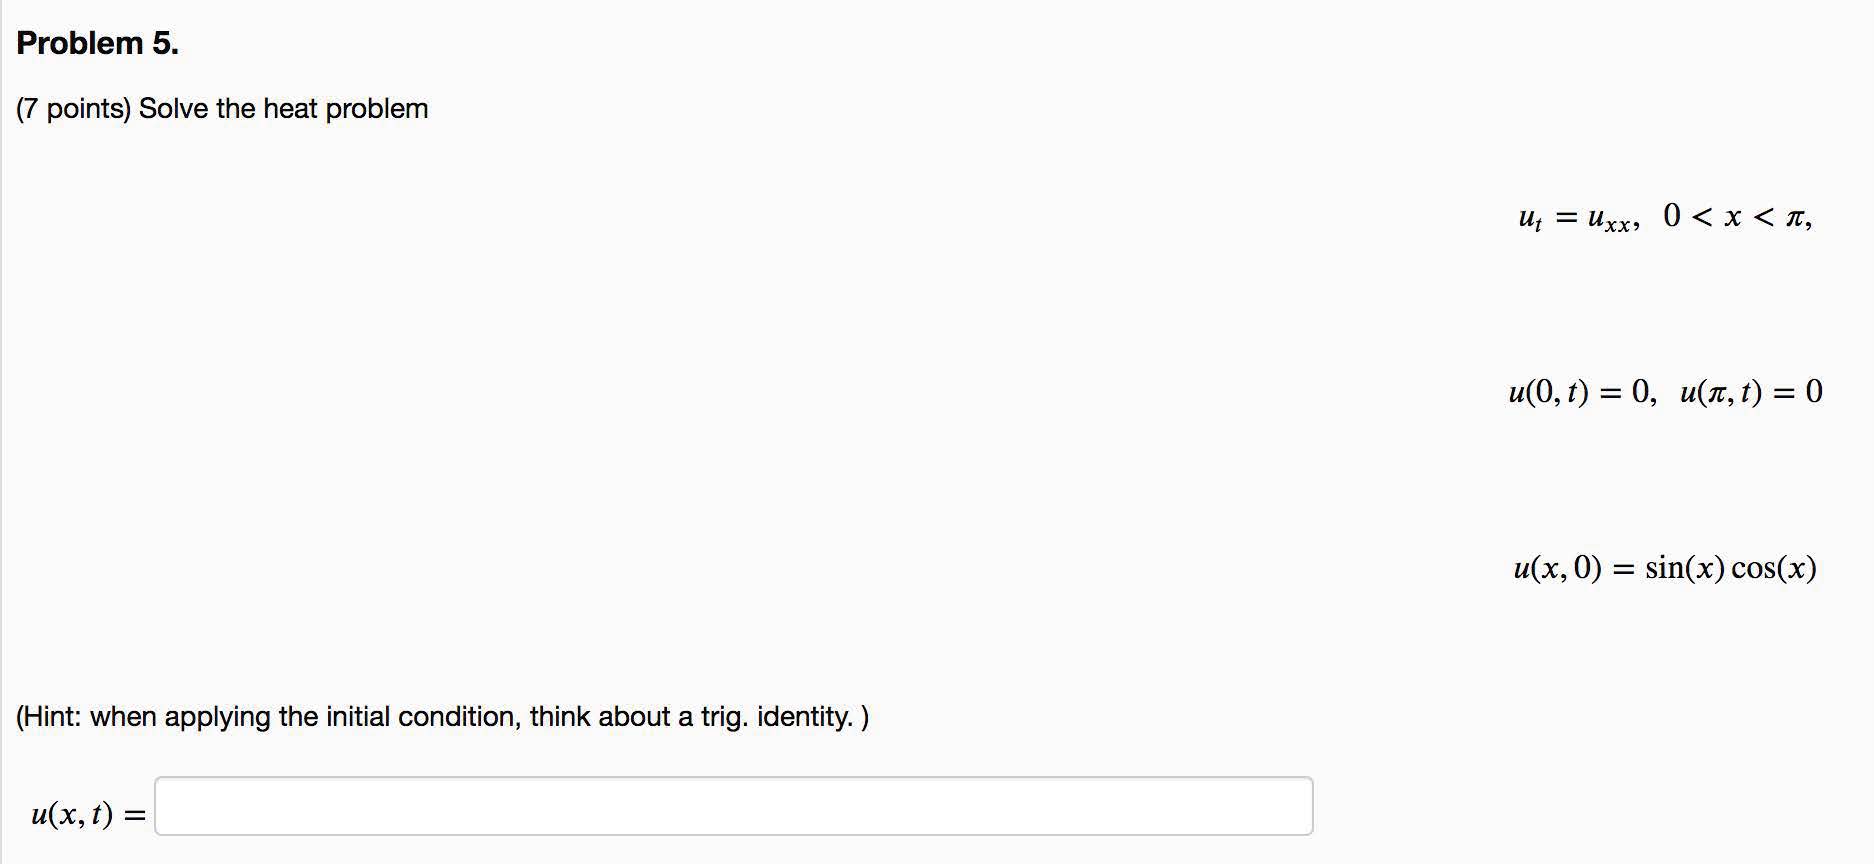The width and height of the screenshot is (1874, 864).
Task: Click the words "Solve the heat problem"
Action: [x=283, y=109]
